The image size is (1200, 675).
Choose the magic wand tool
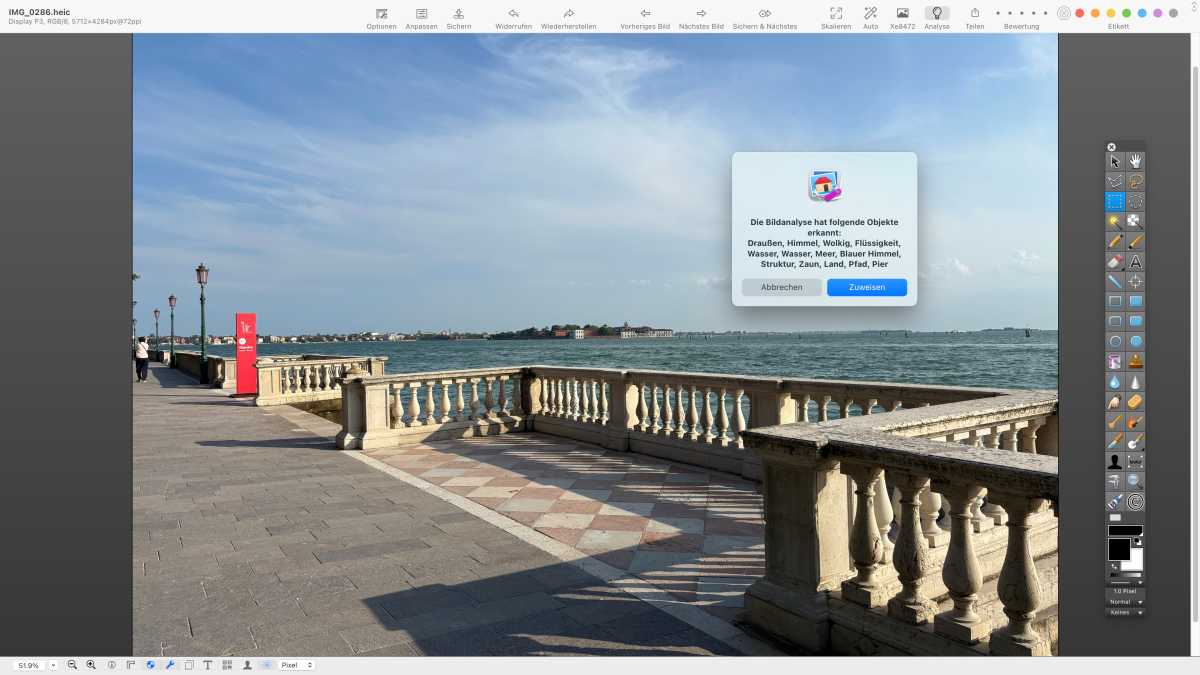(x=1115, y=221)
